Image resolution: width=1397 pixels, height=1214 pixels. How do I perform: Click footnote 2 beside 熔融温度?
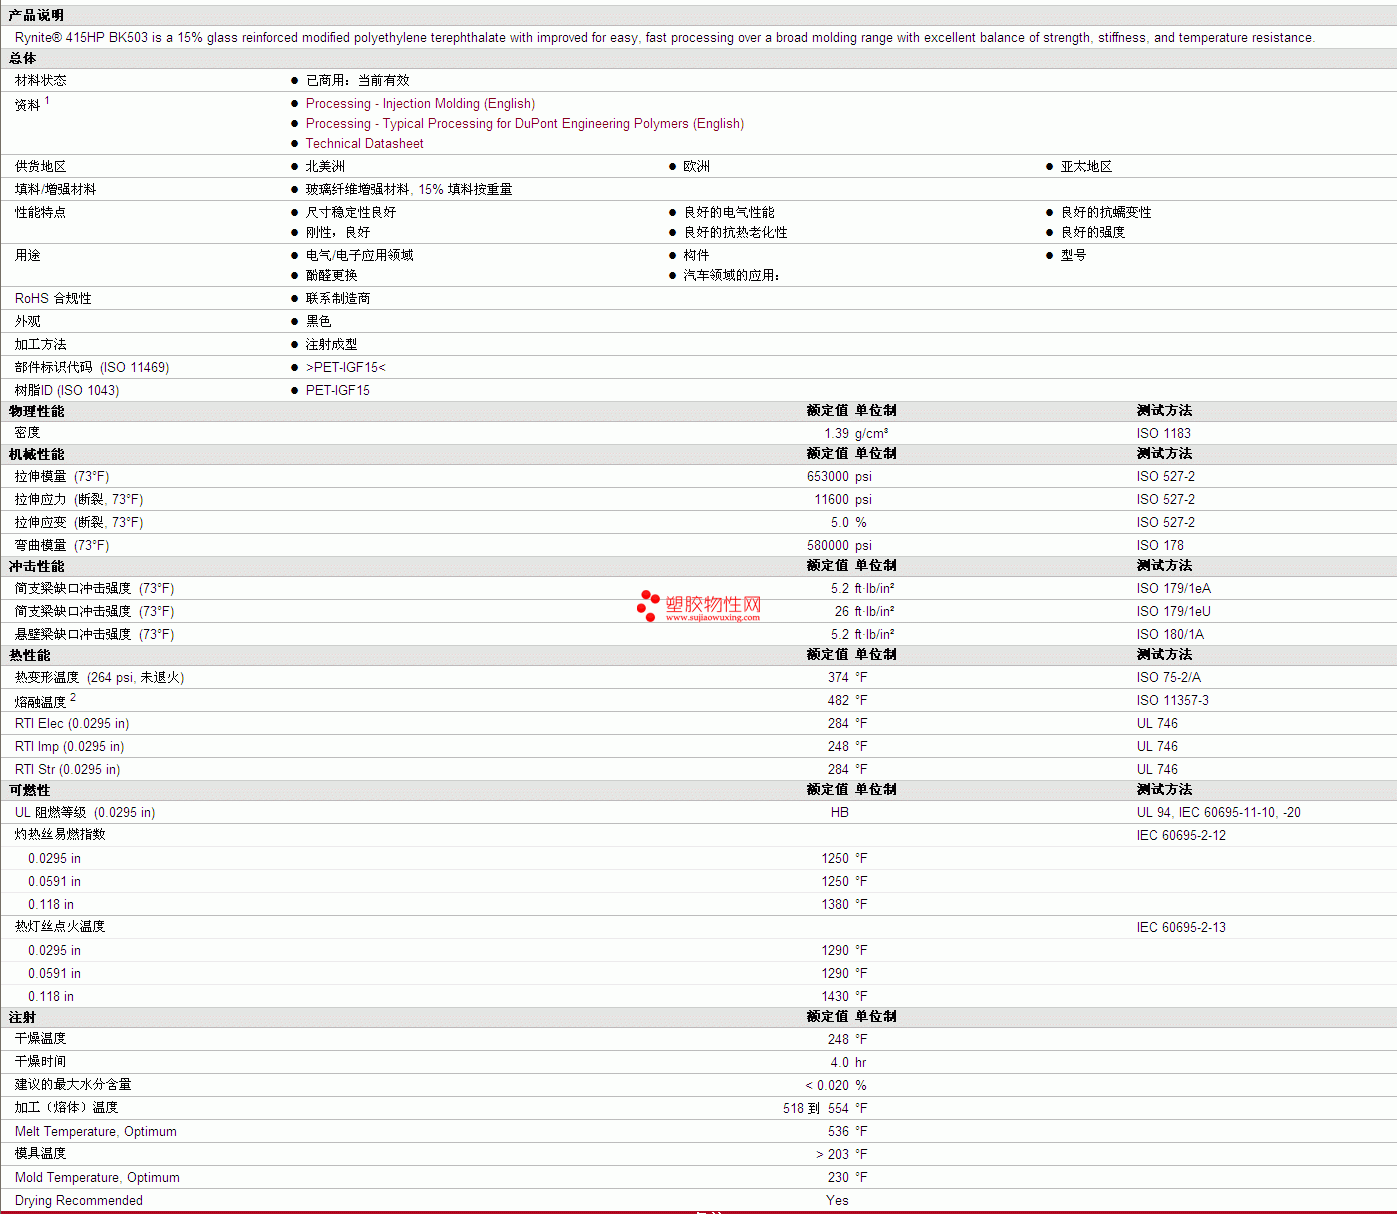(x=73, y=697)
